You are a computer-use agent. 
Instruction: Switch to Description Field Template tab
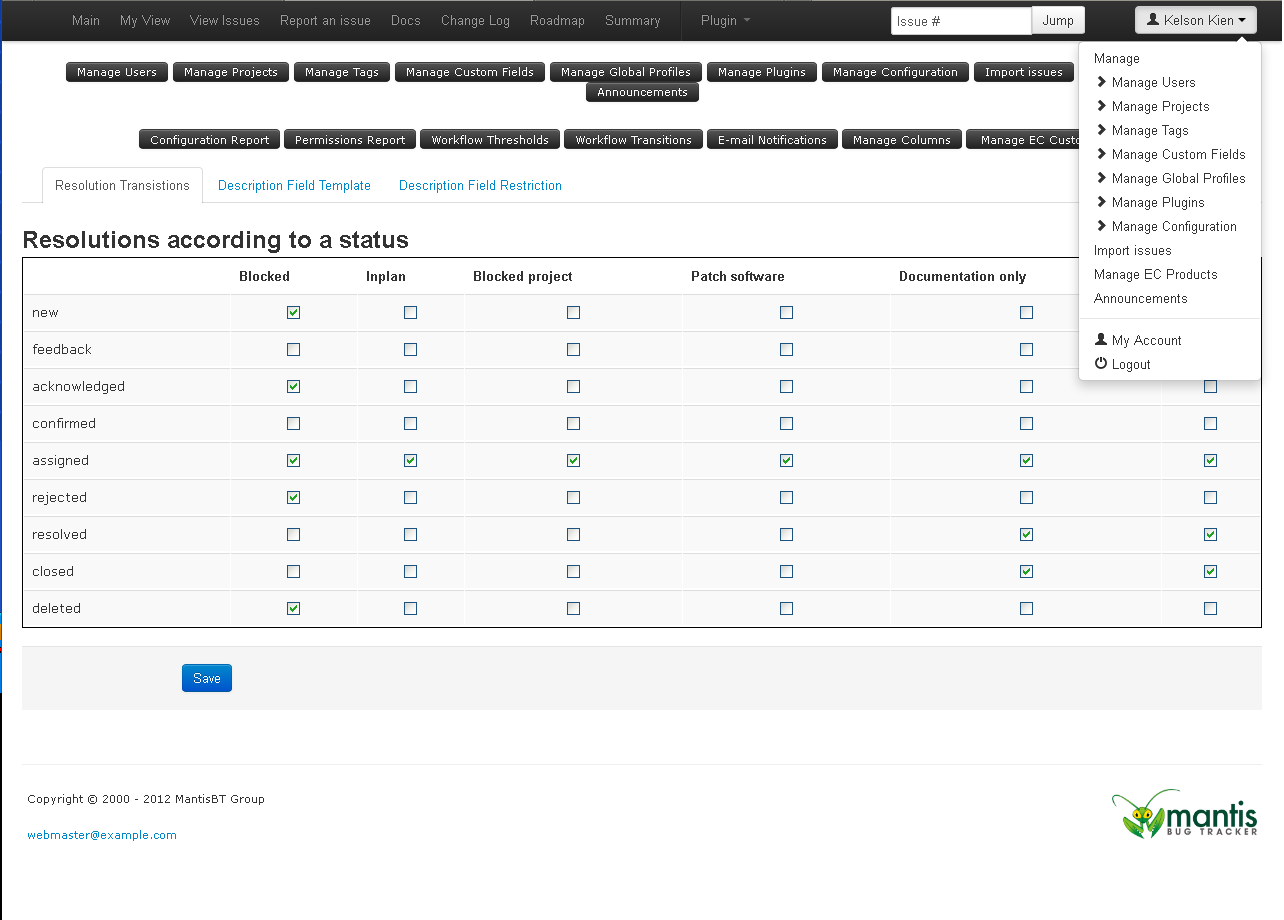pyautogui.click(x=294, y=186)
